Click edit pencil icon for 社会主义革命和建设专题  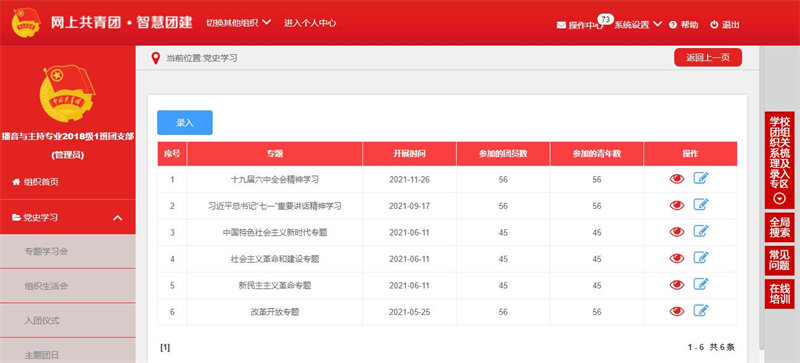(x=701, y=257)
